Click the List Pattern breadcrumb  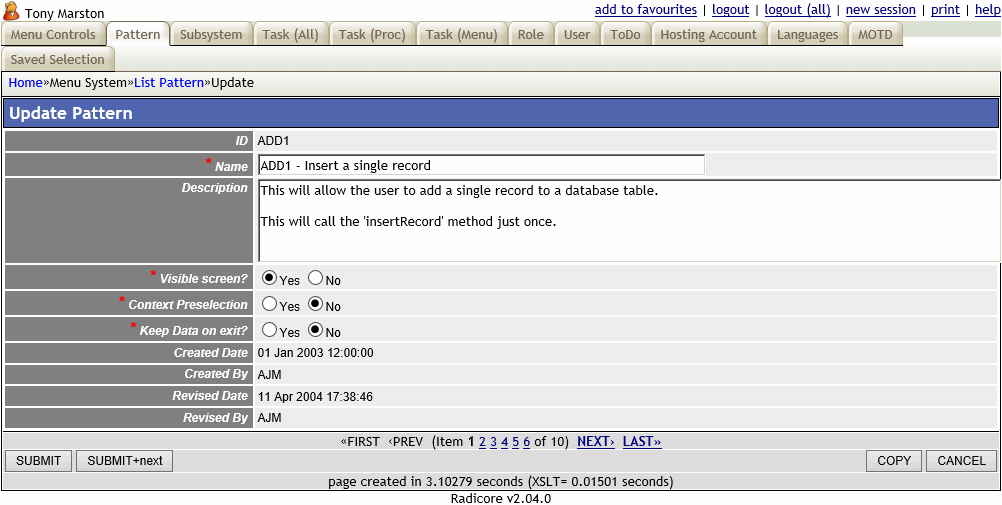click(169, 83)
